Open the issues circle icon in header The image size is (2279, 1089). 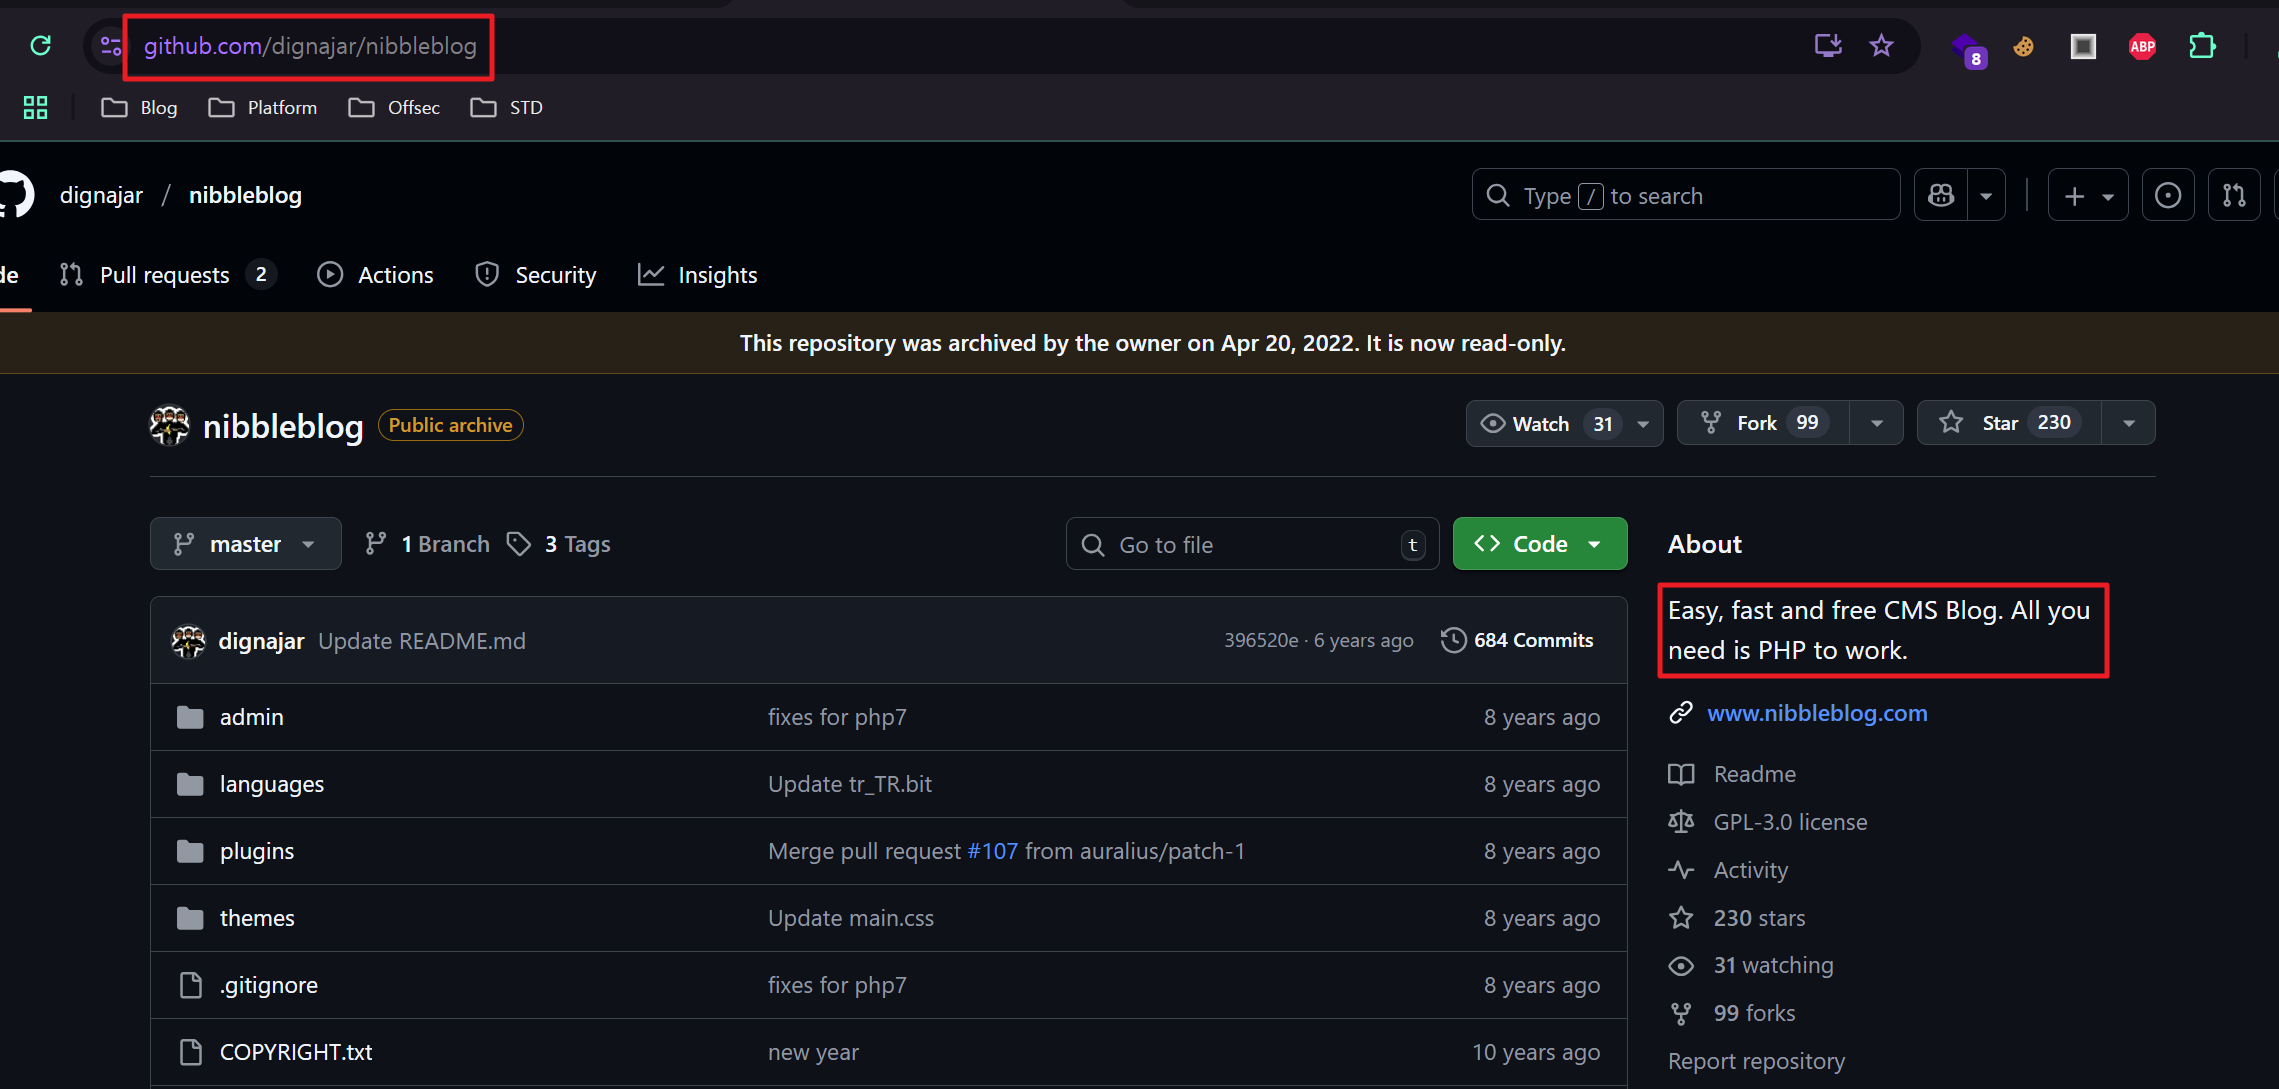pyautogui.click(x=2167, y=195)
